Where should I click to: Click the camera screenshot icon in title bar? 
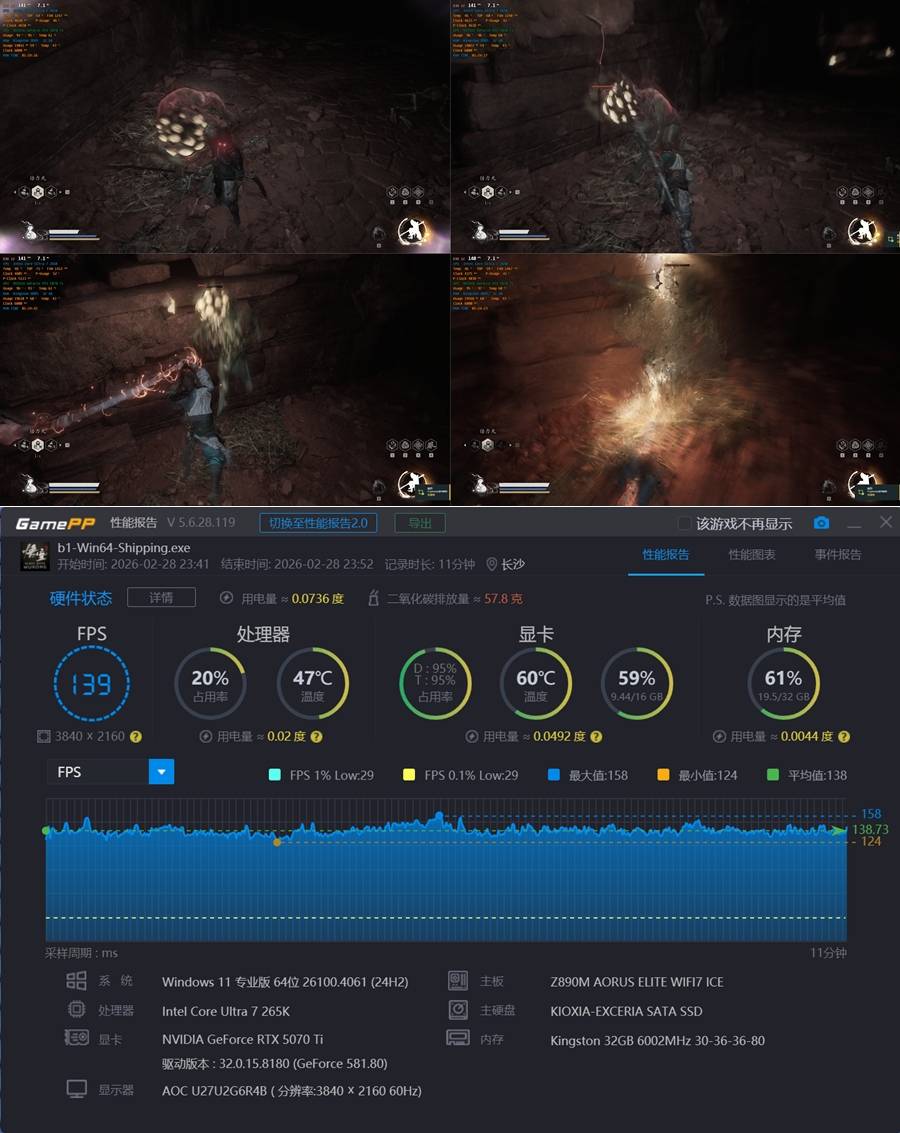(821, 523)
